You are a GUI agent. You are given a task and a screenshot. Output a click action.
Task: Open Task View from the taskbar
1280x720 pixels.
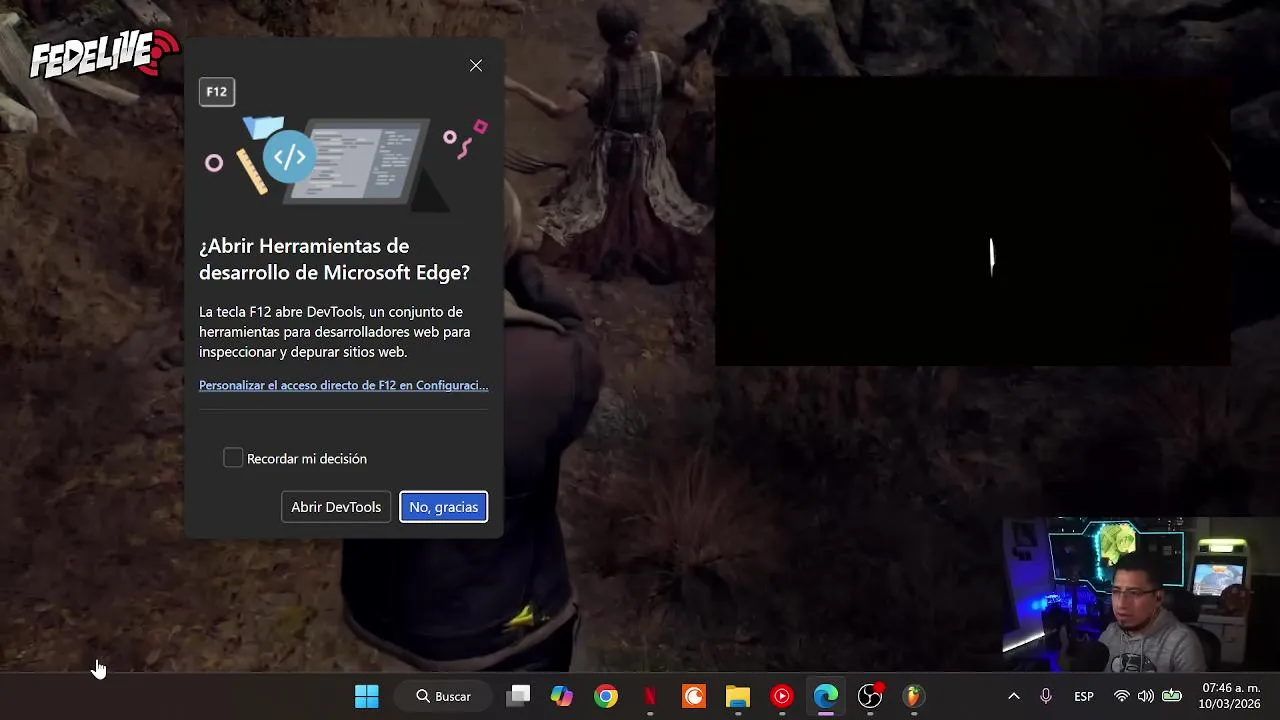(x=518, y=696)
